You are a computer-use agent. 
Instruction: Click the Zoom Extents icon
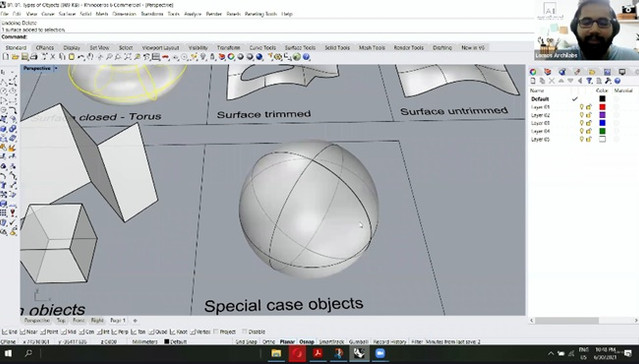(127, 57)
